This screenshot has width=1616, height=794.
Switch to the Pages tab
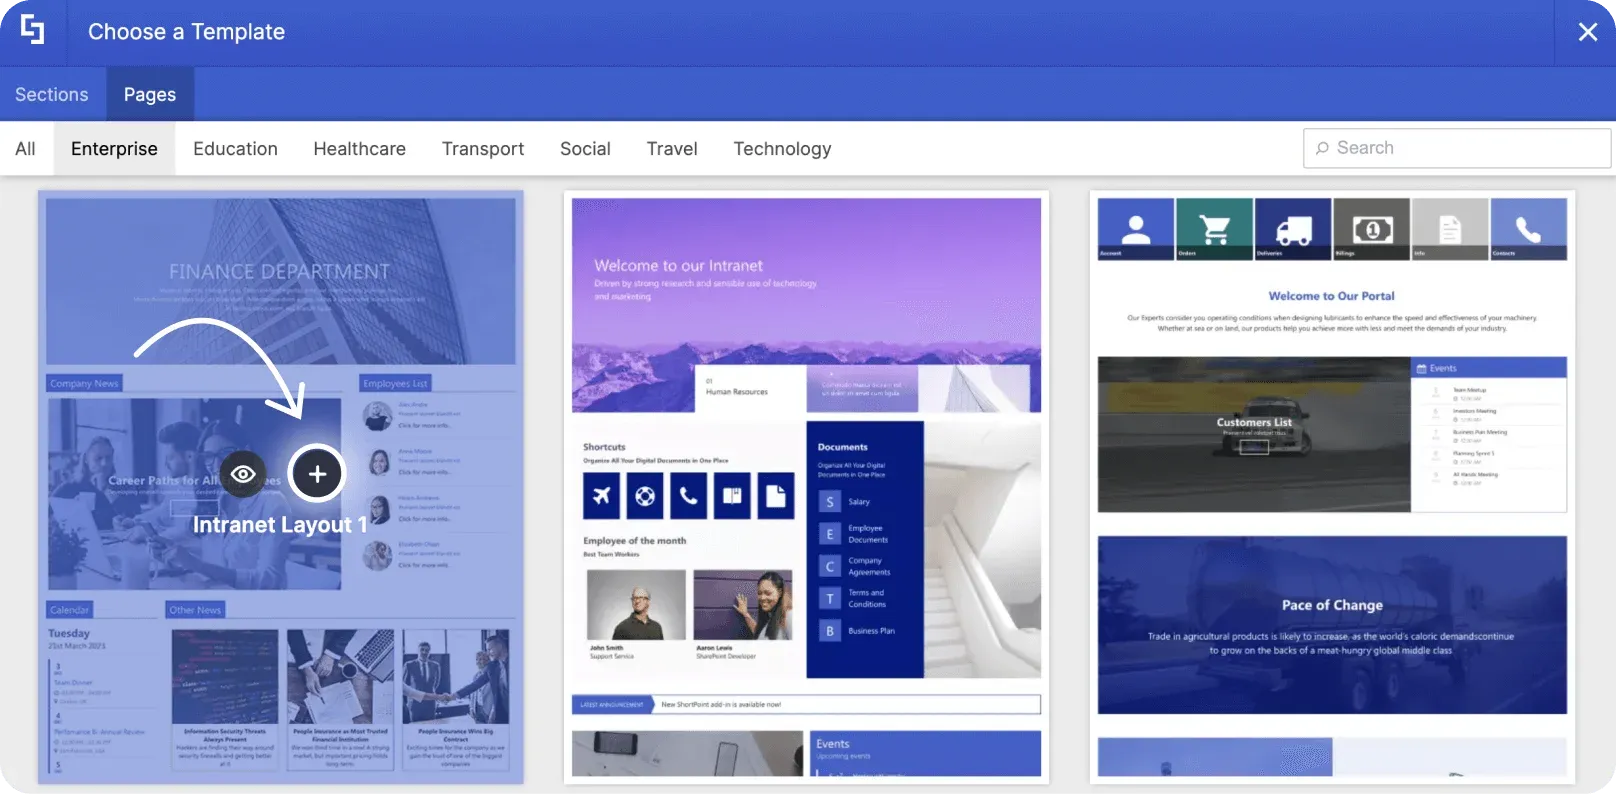pyautogui.click(x=150, y=94)
